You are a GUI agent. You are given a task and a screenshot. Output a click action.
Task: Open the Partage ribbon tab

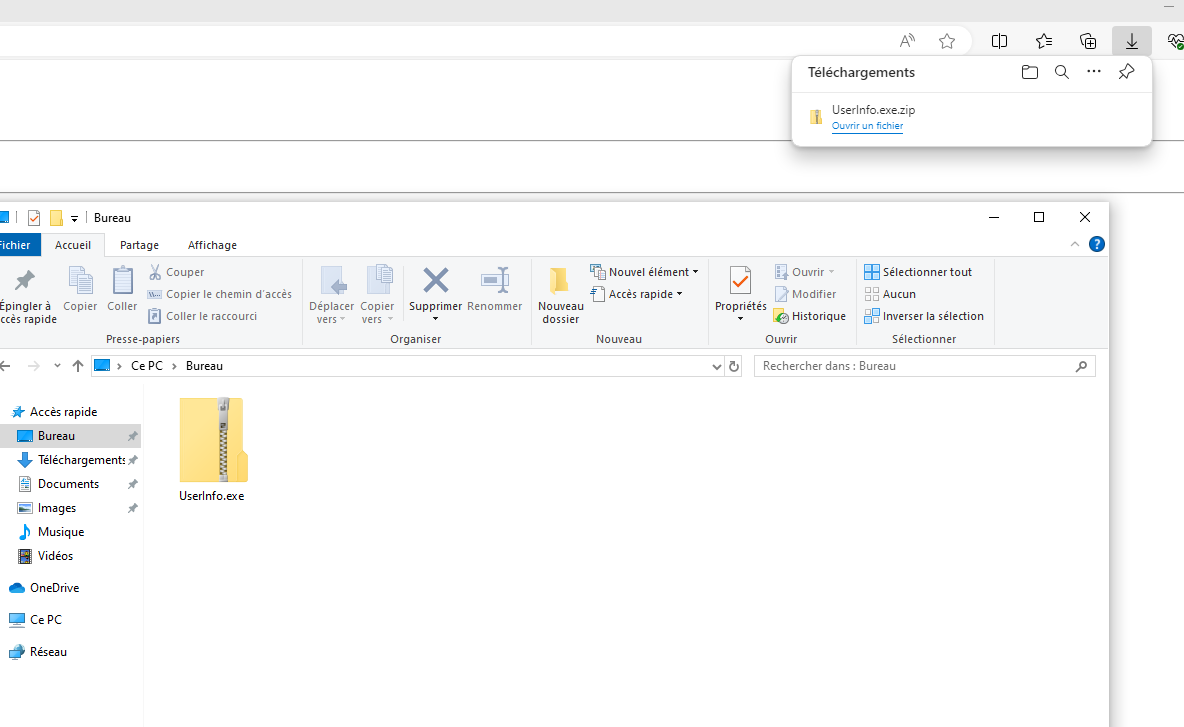click(x=139, y=245)
